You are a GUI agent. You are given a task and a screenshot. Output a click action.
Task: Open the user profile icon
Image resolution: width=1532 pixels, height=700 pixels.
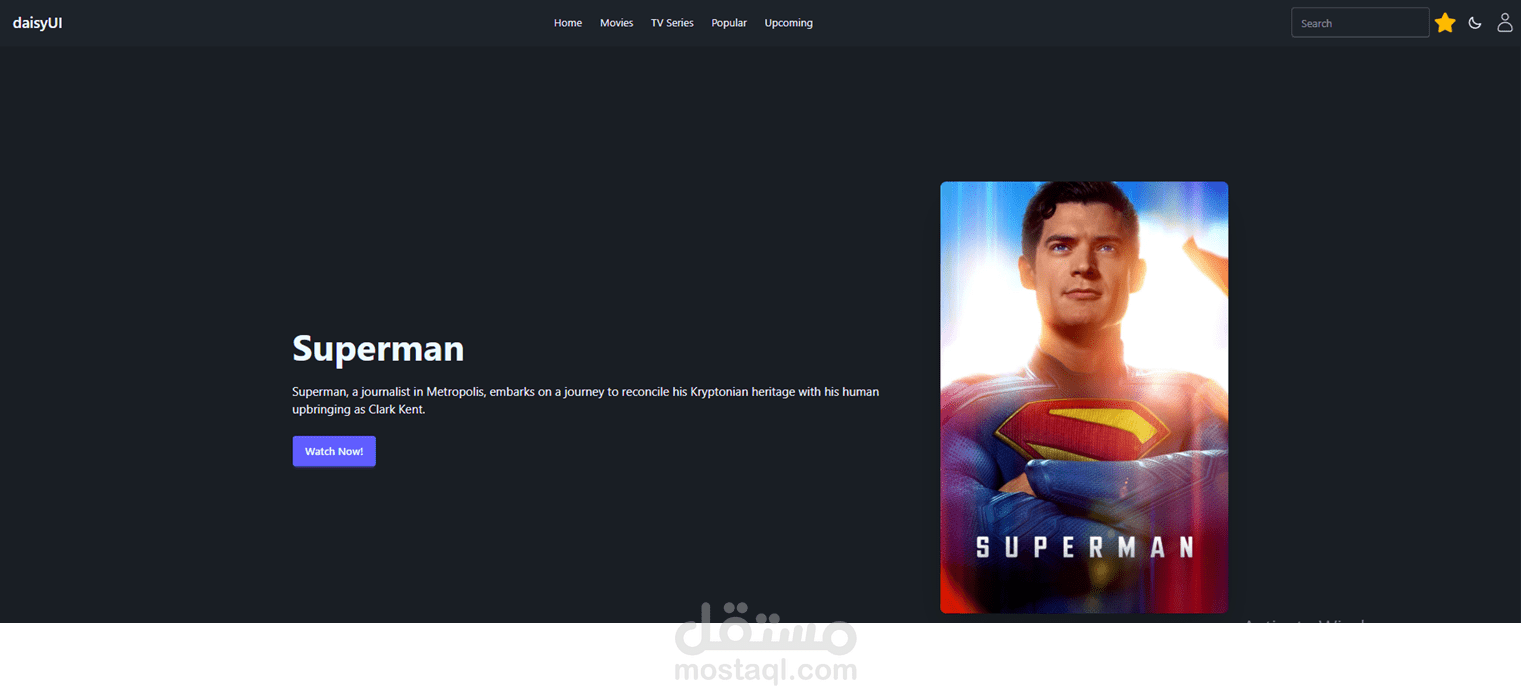[x=1504, y=22]
